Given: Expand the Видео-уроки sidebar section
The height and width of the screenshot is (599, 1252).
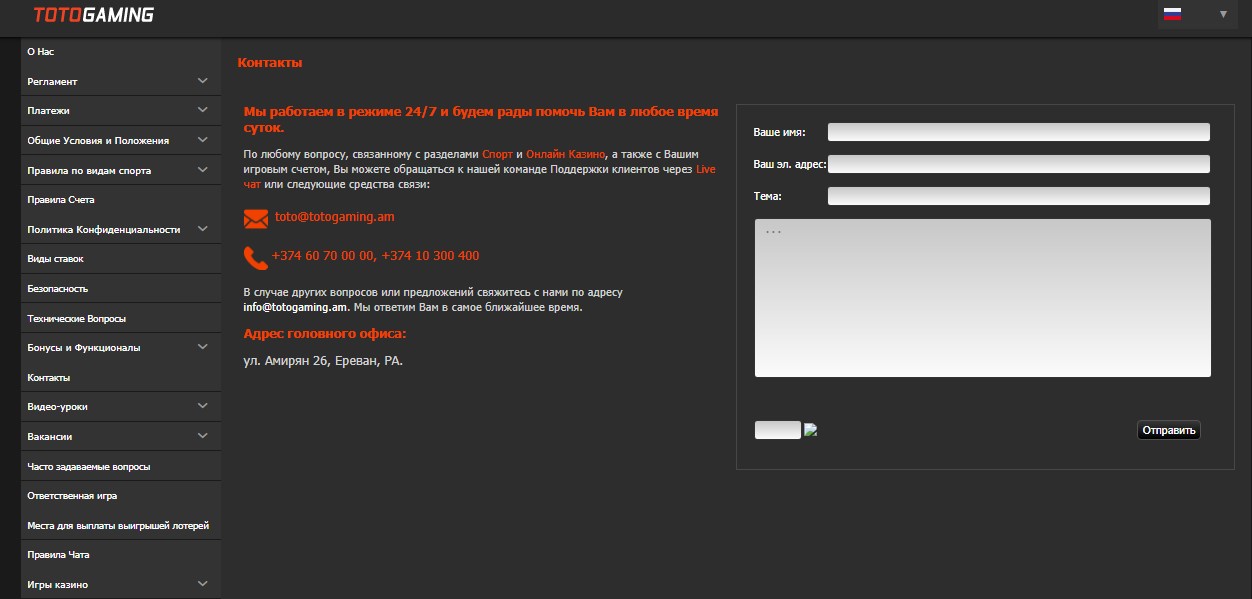Looking at the screenshot, I should pos(121,406).
